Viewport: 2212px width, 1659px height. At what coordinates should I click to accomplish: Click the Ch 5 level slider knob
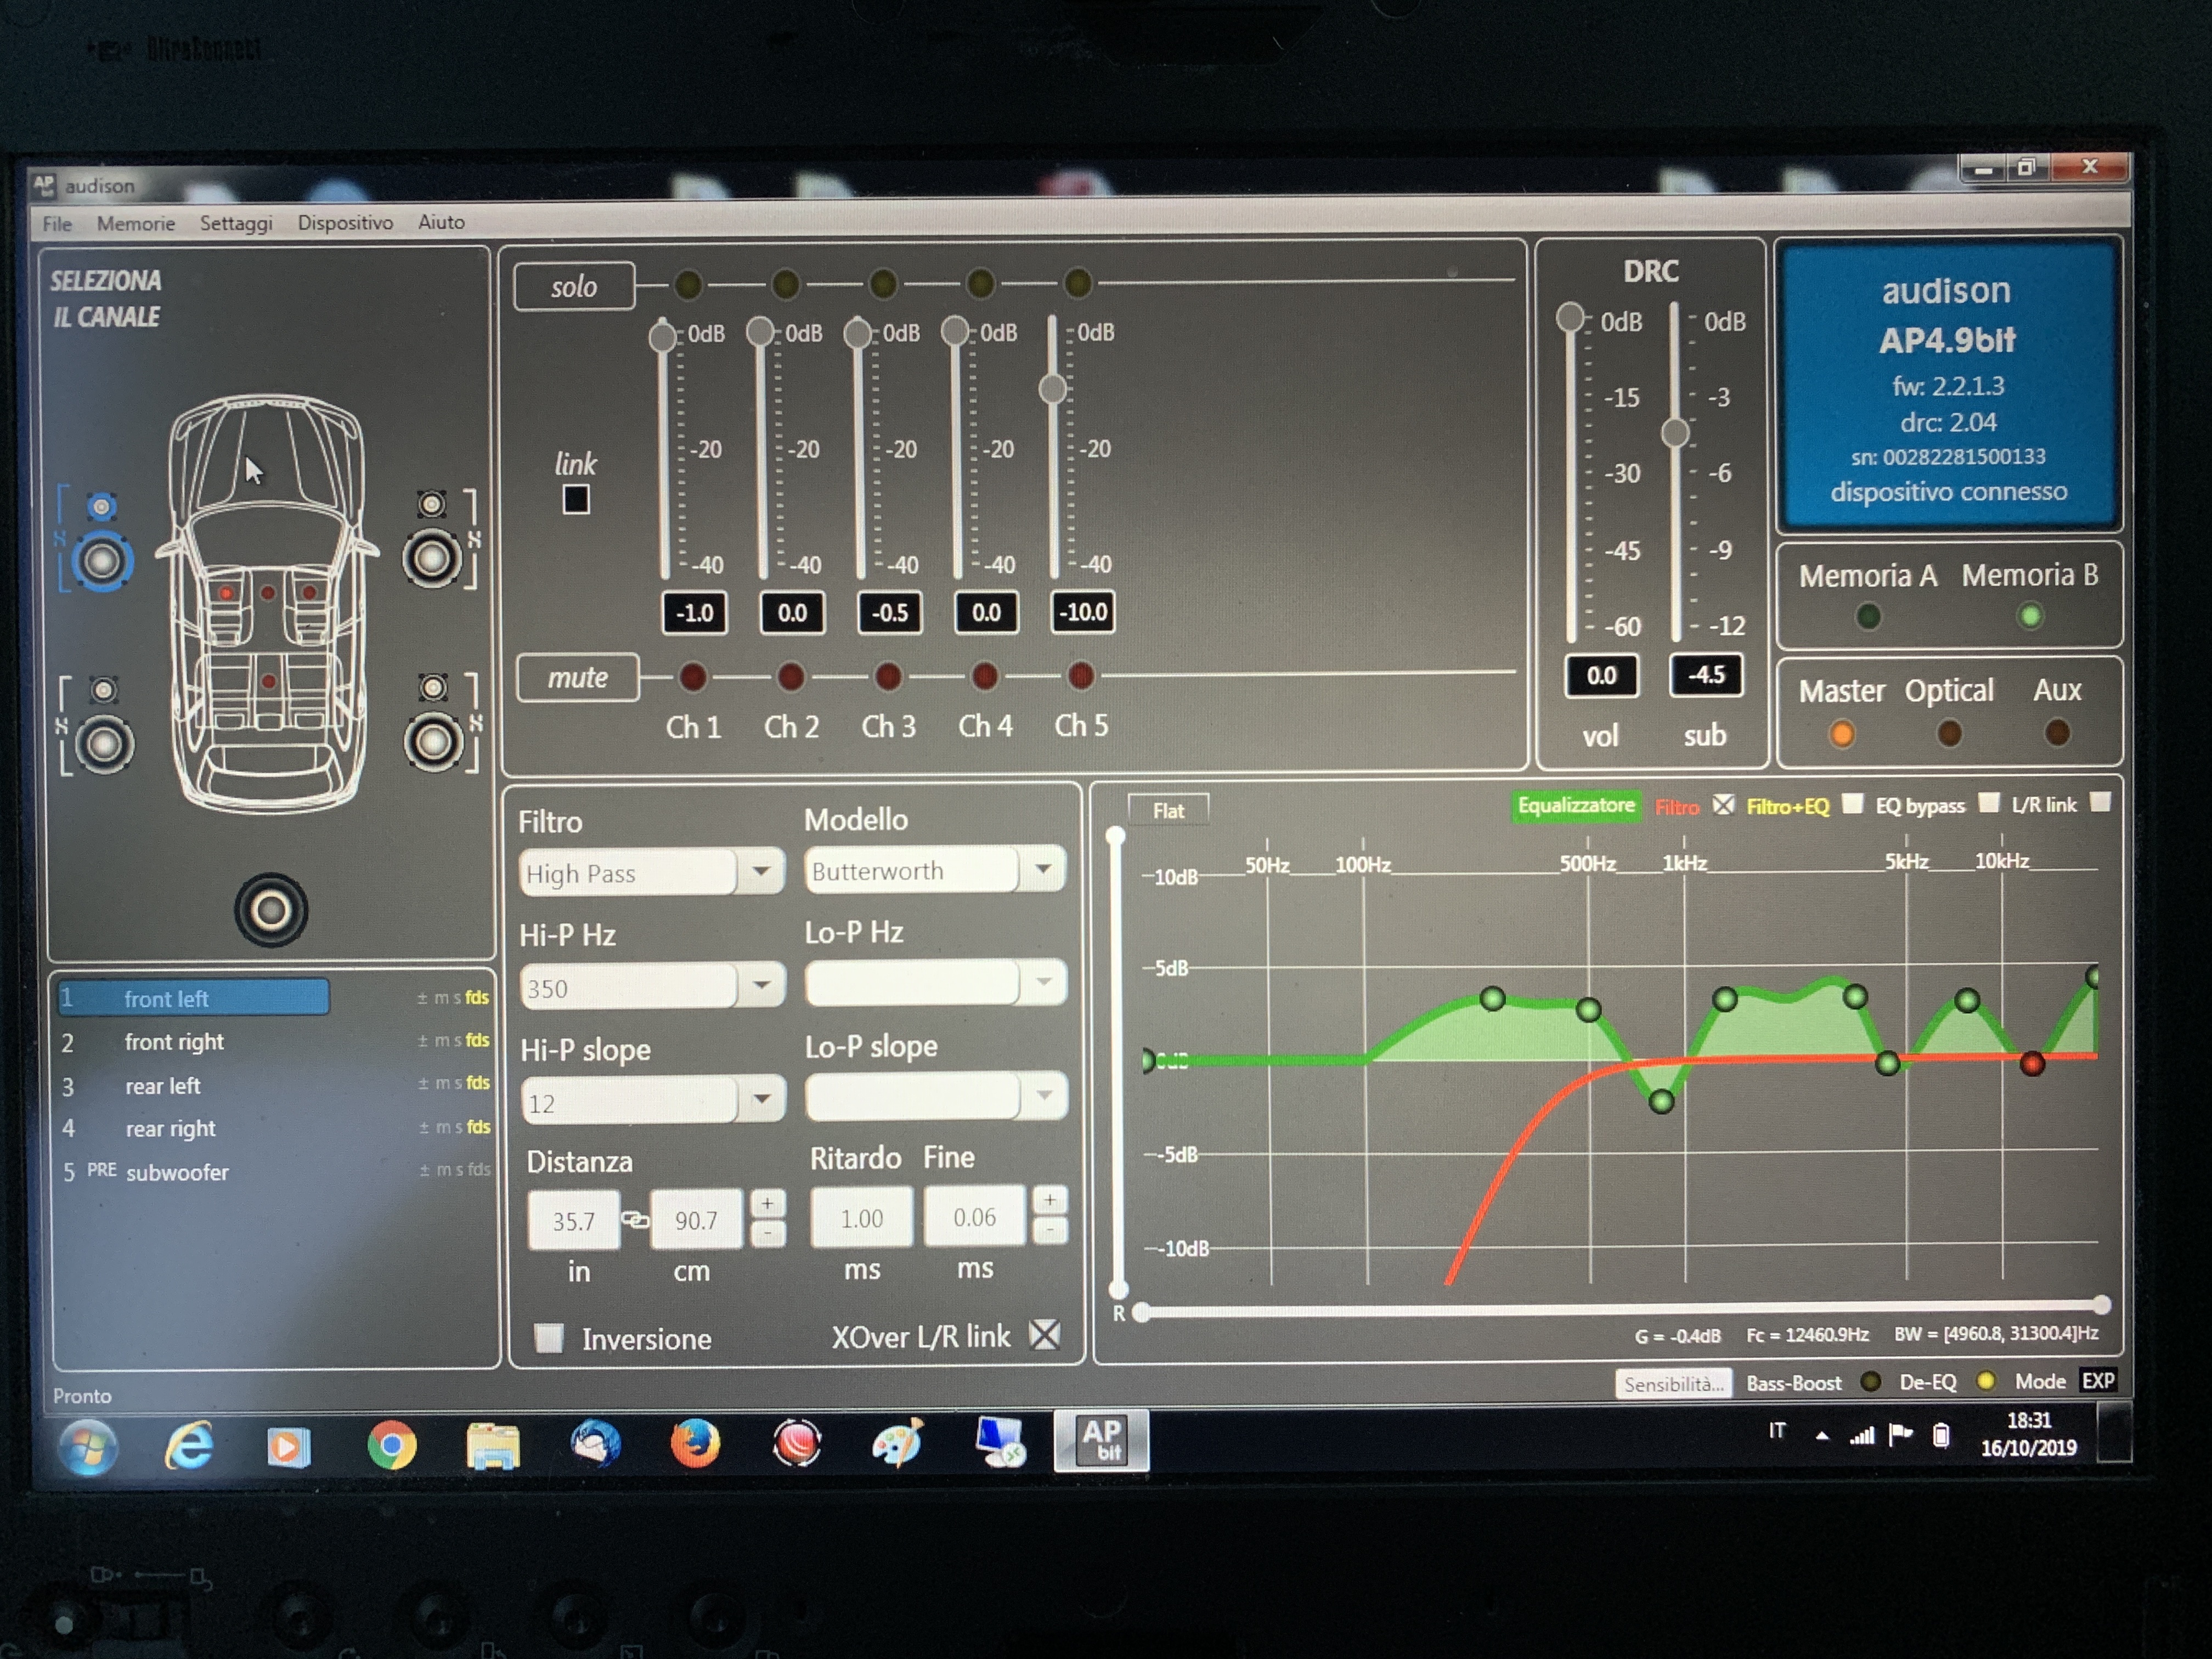click(x=1052, y=388)
